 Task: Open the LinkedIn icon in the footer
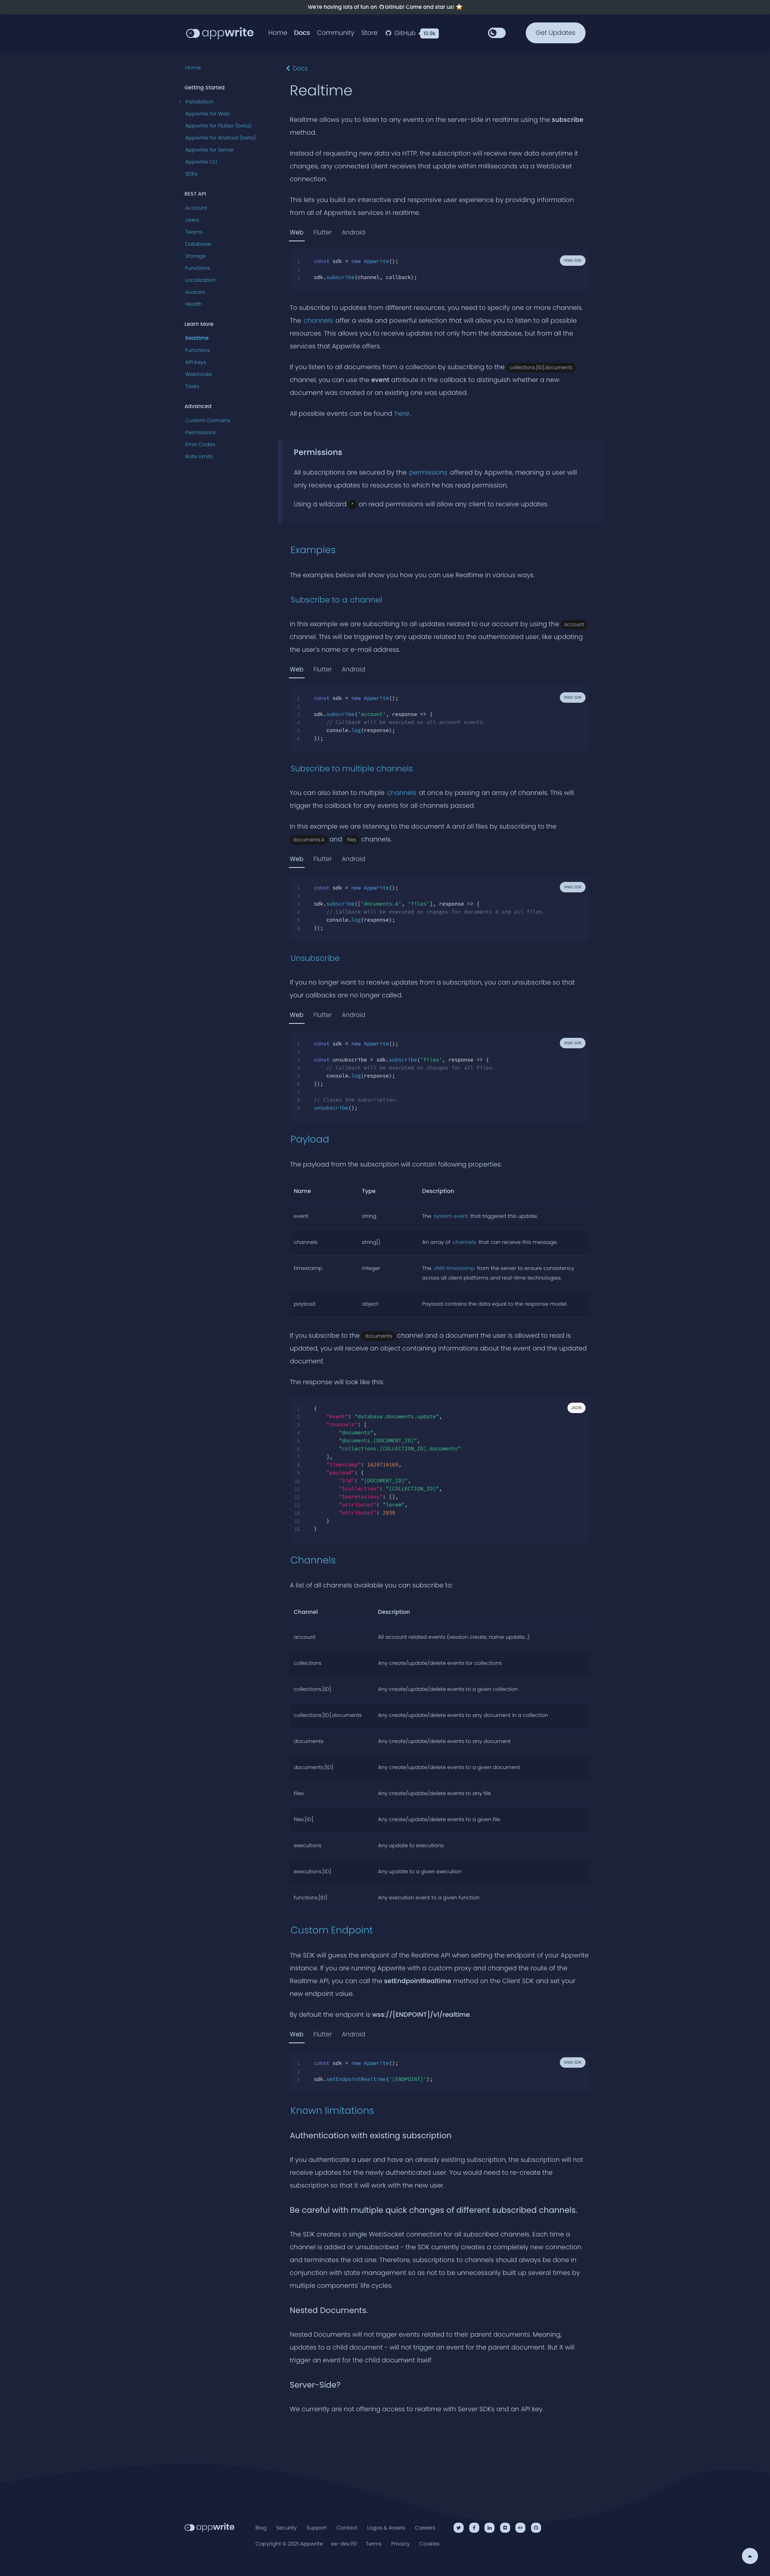[x=489, y=2527]
